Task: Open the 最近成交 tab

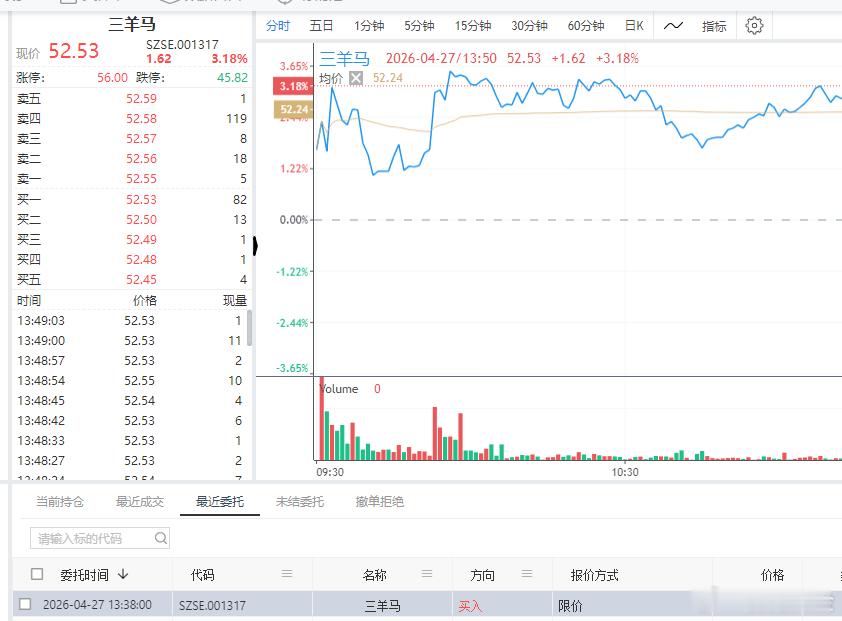Action: pos(140,502)
